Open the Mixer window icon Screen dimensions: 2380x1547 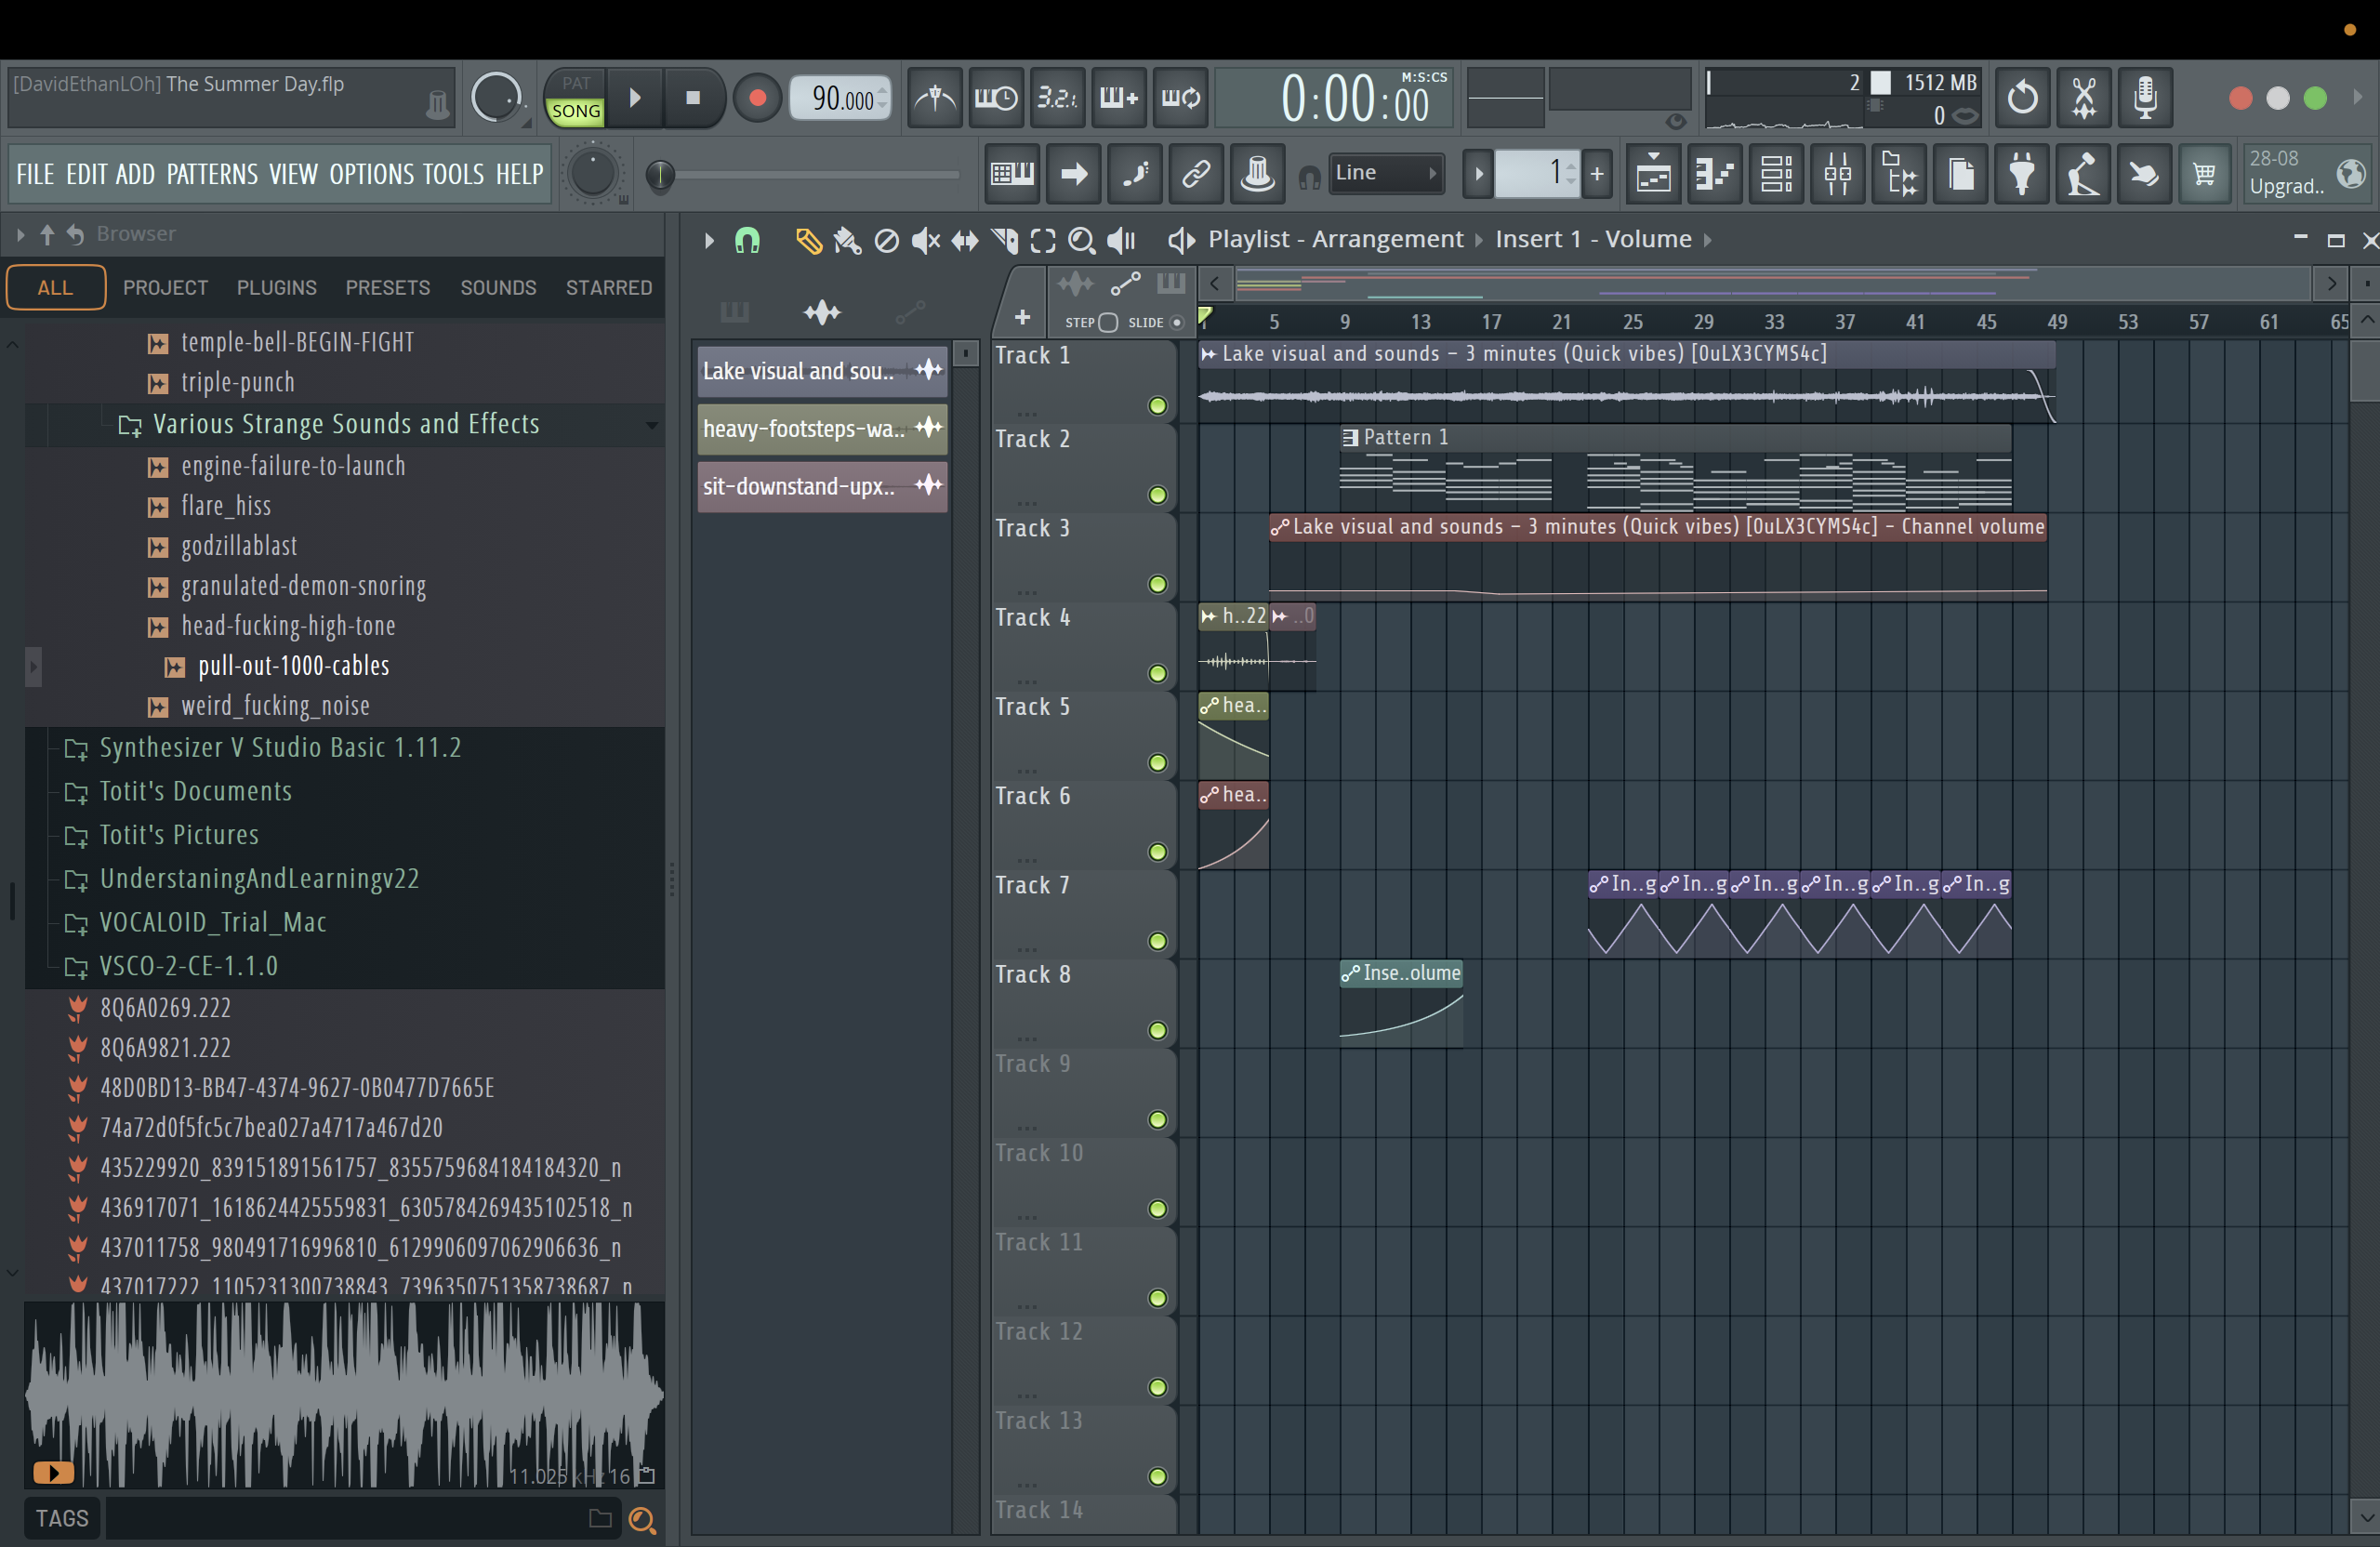tap(1838, 175)
